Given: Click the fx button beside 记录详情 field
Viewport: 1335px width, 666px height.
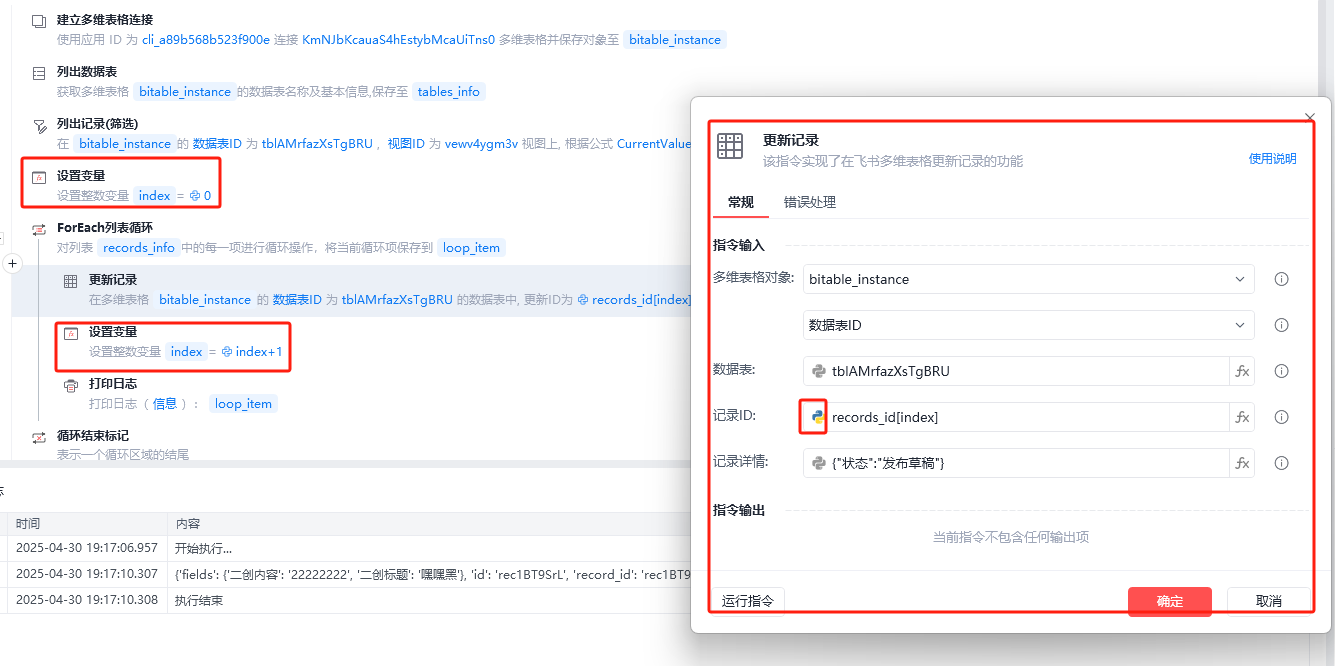Looking at the screenshot, I should pos(1242,463).
